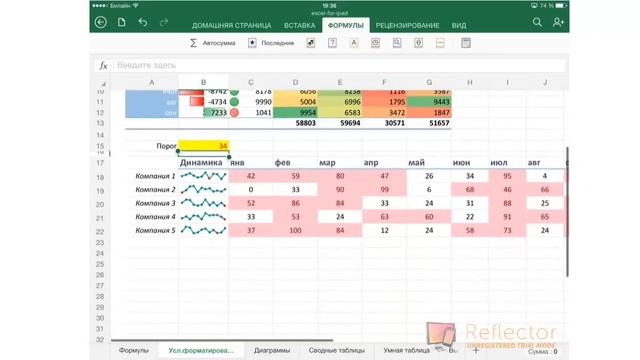Select the cell 3472 in row 12
Screen dimensions: 640x360
pyautogui.click(x=384, y=113)
